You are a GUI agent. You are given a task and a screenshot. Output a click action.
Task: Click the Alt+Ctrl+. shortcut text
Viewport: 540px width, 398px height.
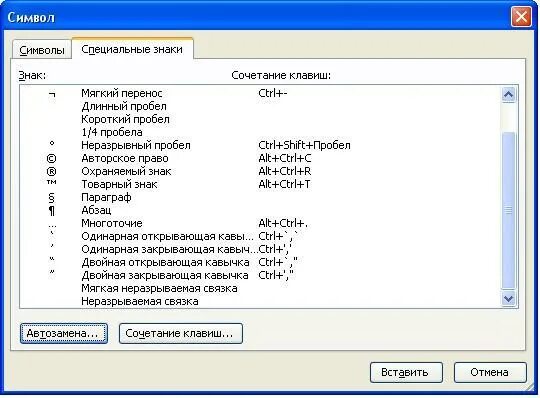[283, 223]
